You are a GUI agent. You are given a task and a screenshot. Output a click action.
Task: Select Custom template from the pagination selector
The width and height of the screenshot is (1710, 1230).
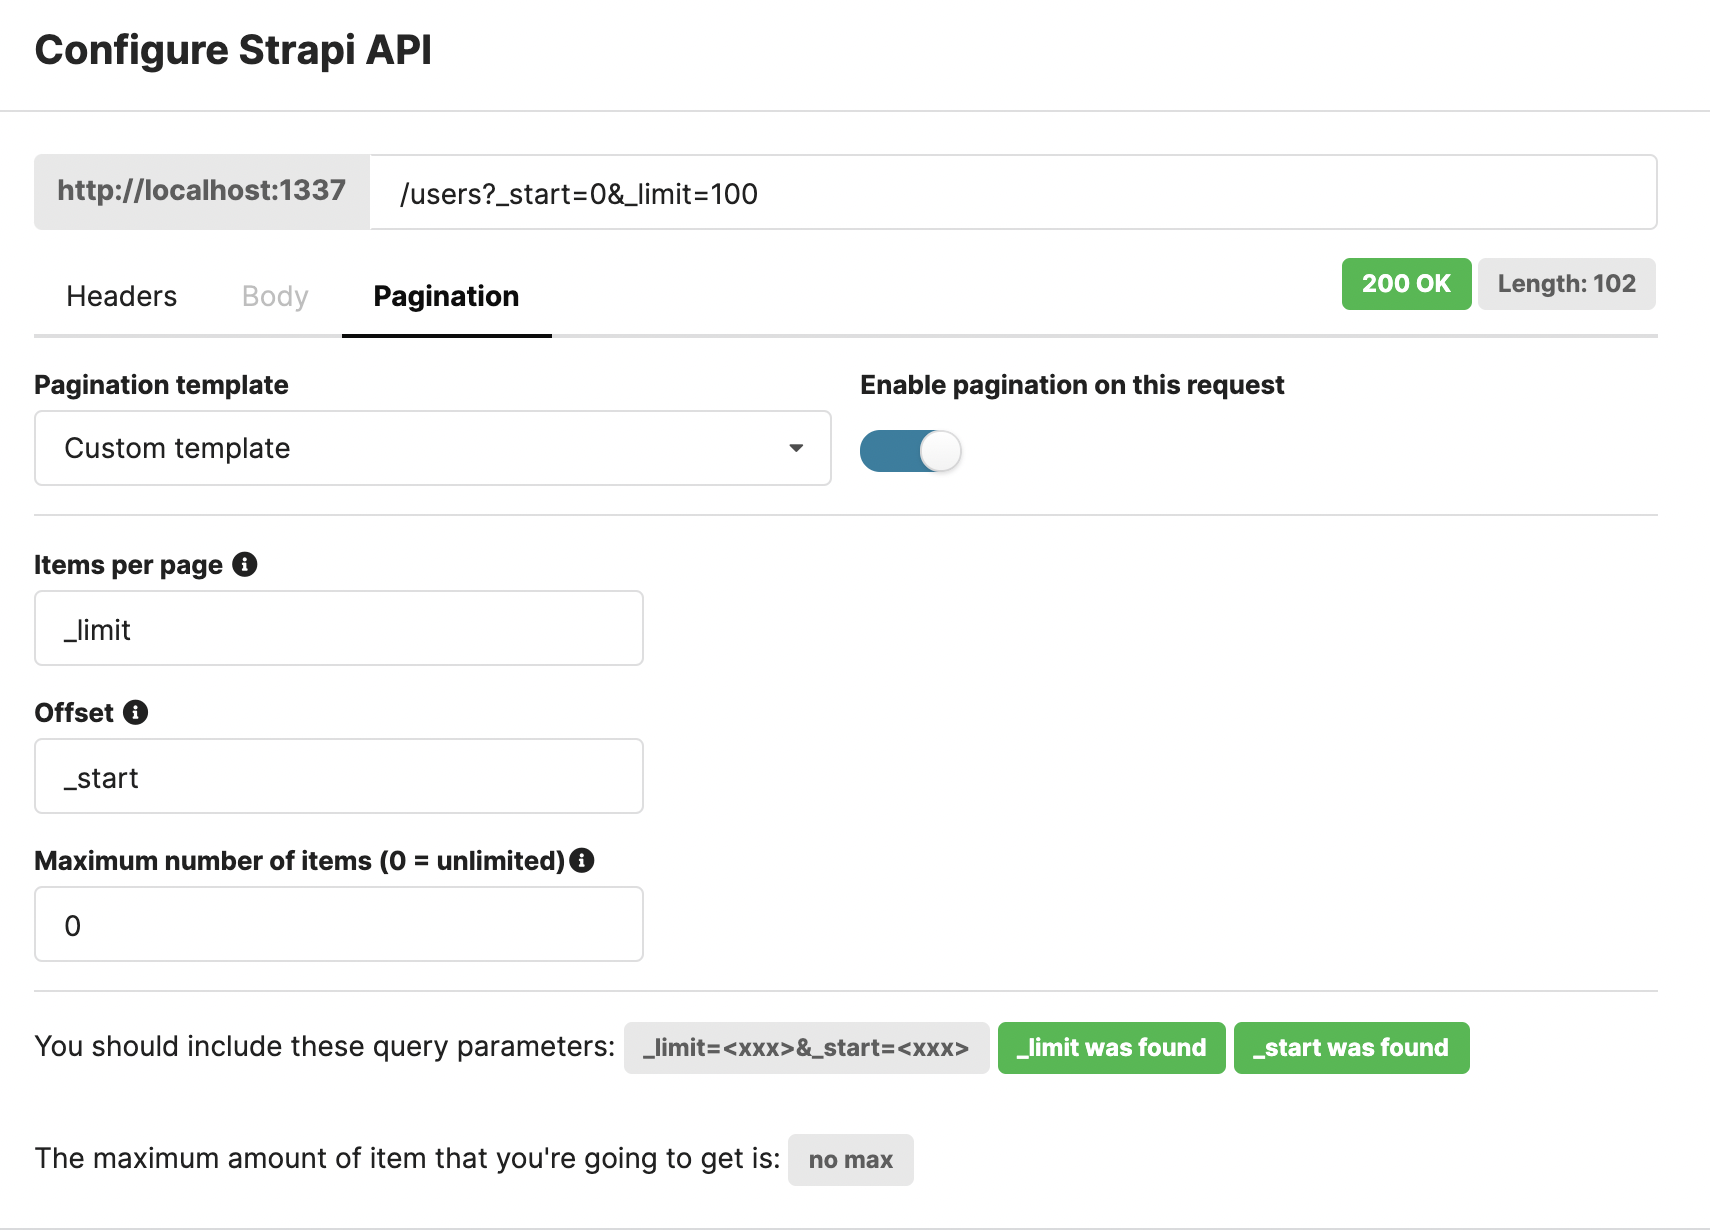click(400, 448)
